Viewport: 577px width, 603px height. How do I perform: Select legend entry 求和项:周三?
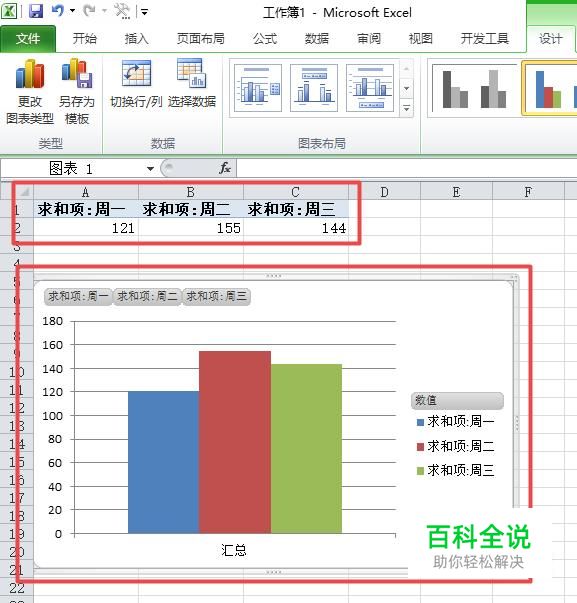coord(456,471)
